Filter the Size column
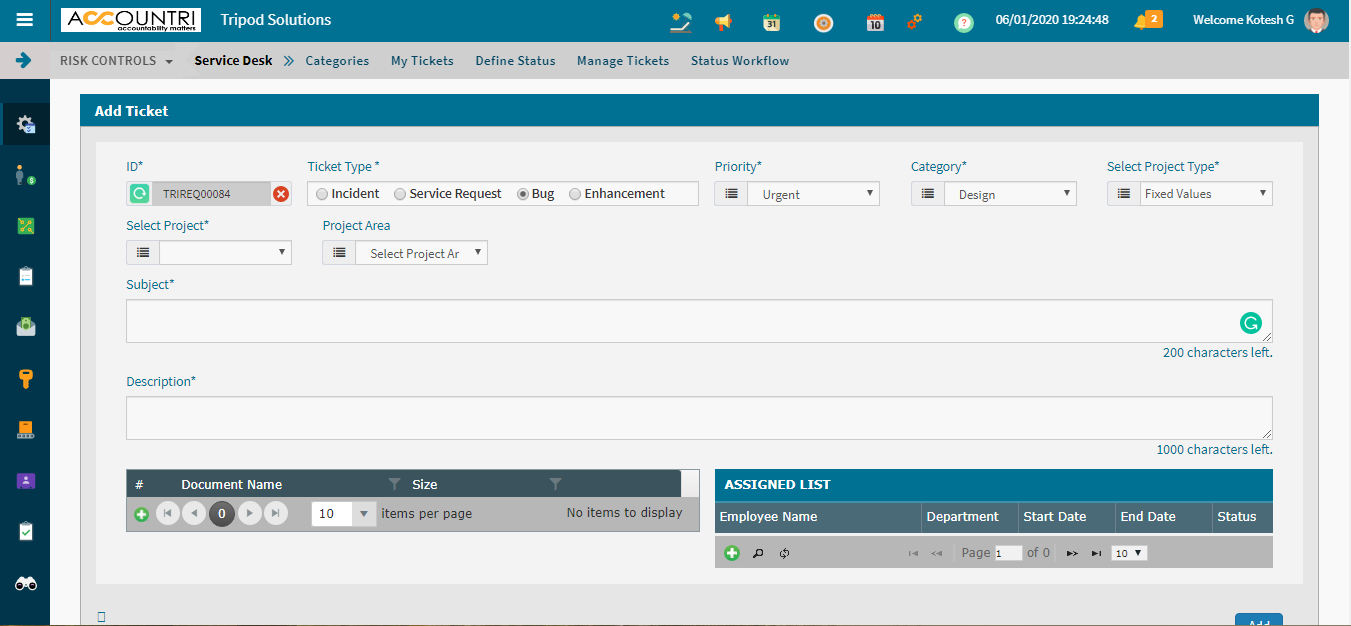This screenshot has width=1351, height=626. tap(555, 484)
